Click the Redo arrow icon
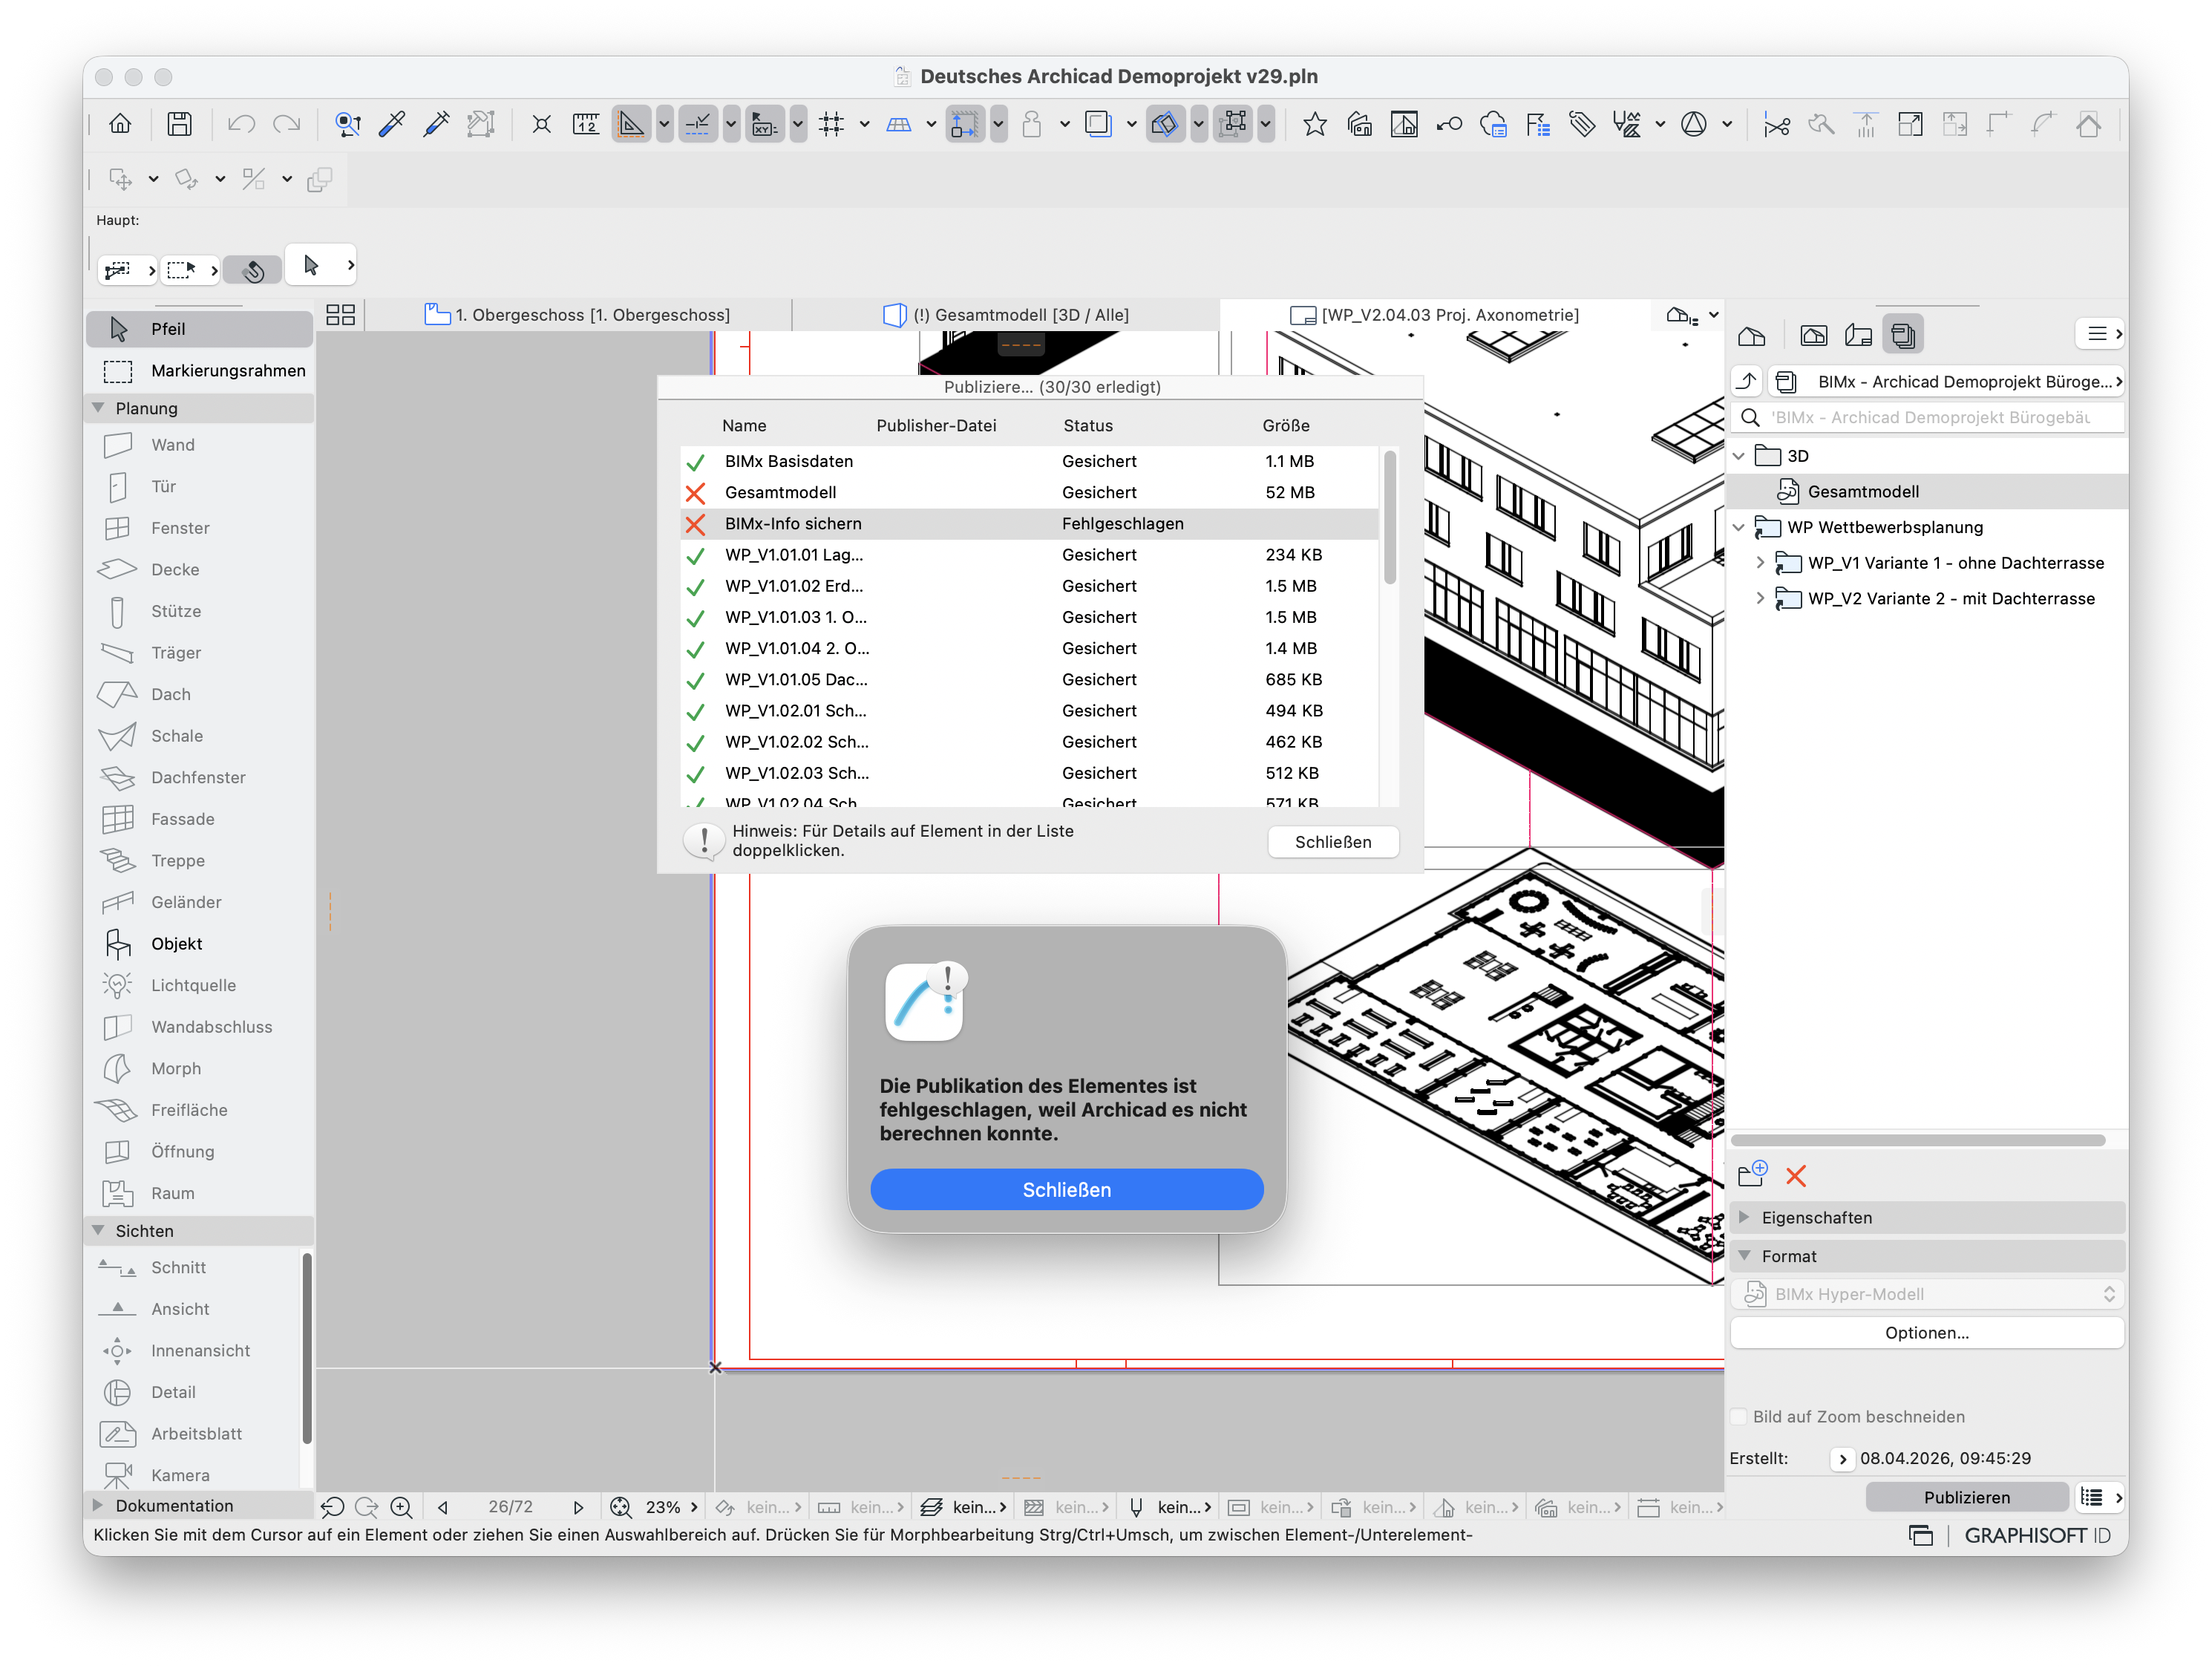Image resolution: width=2212 pixels, height=1666 pixels. tap(287, 124)
